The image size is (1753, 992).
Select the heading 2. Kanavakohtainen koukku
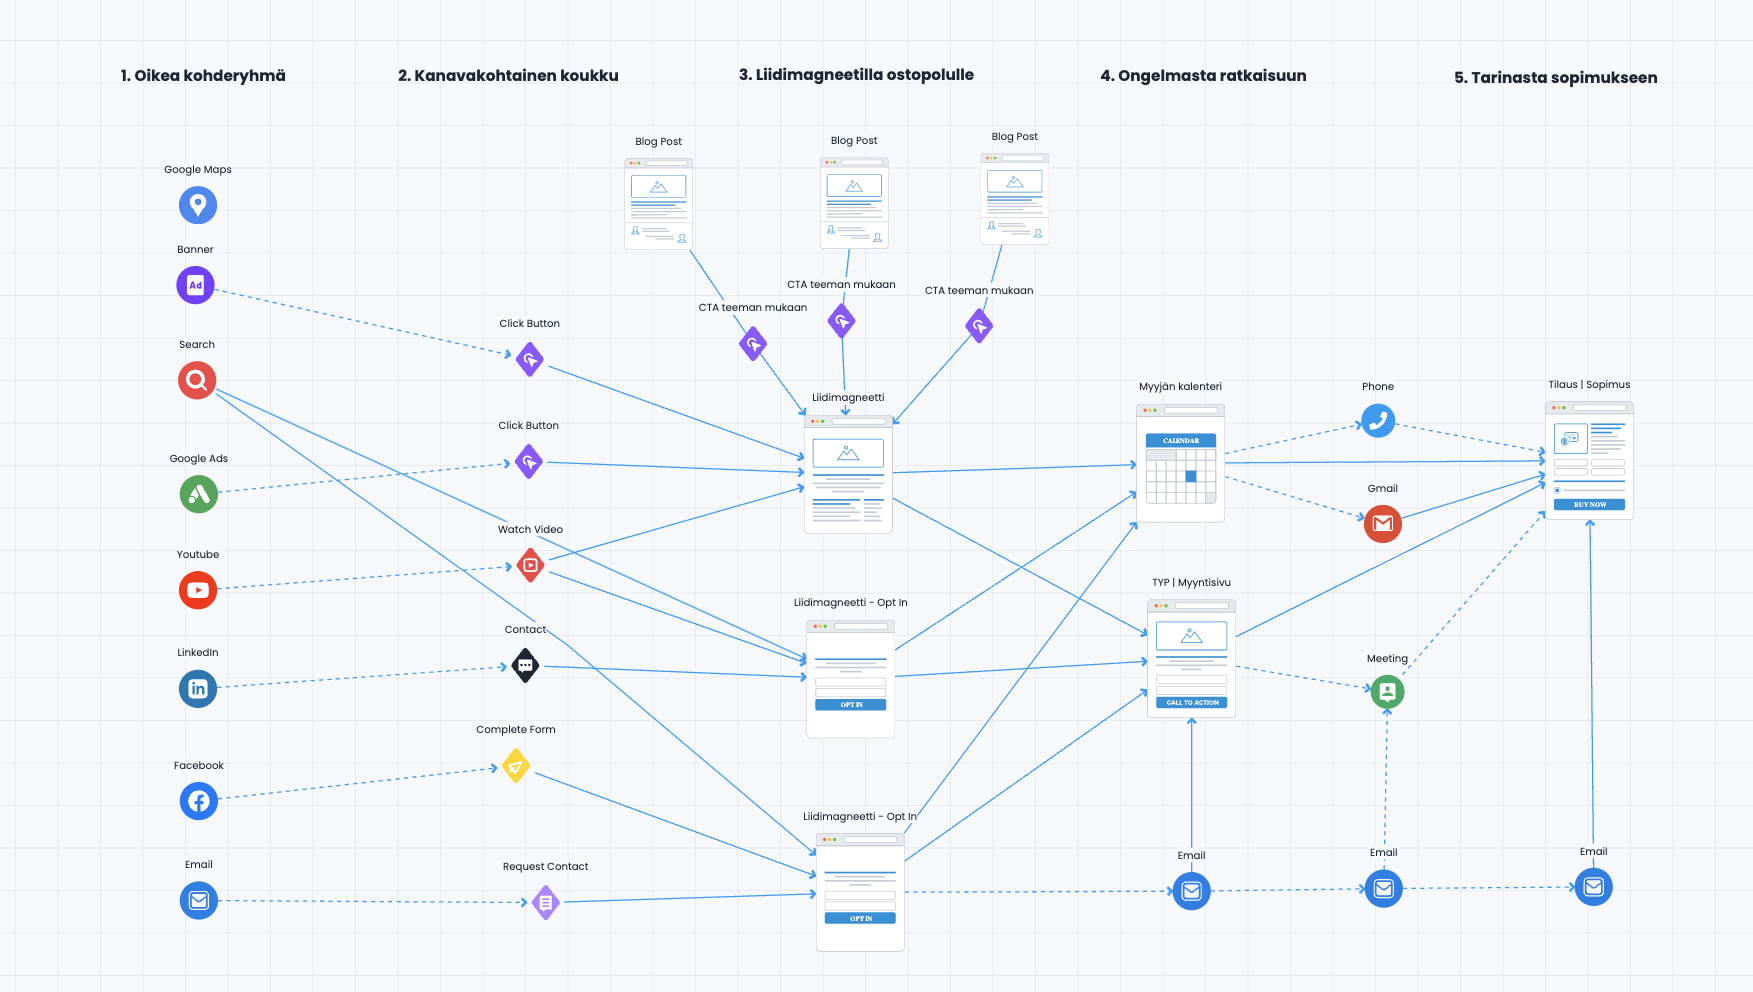click(x=508, y=76)
